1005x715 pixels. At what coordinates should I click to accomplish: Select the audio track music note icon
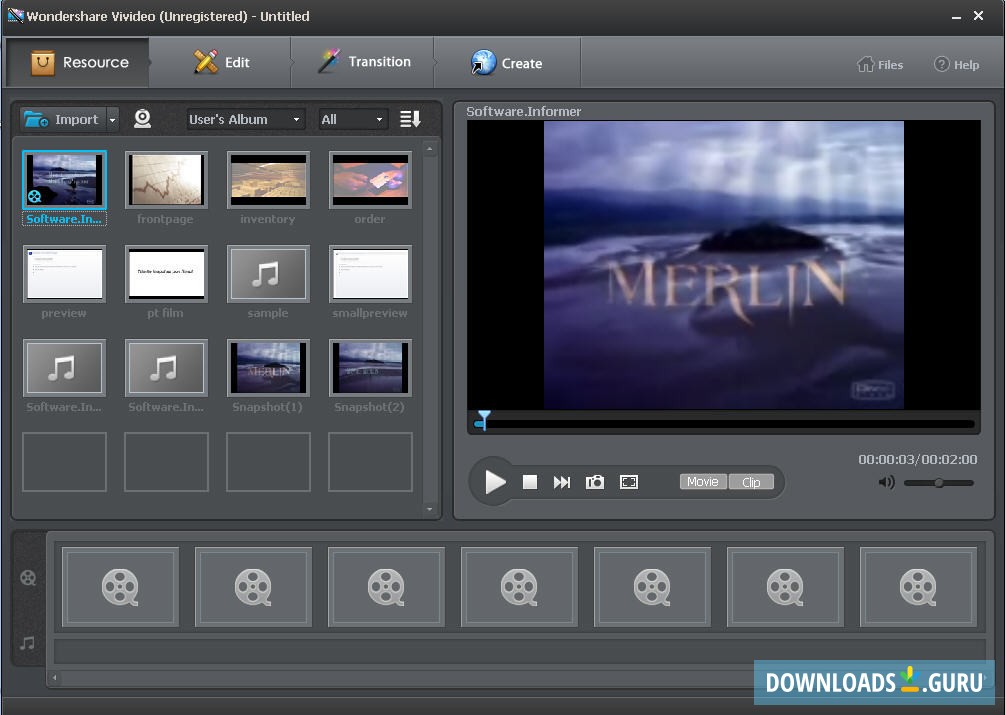click(28, 643)
